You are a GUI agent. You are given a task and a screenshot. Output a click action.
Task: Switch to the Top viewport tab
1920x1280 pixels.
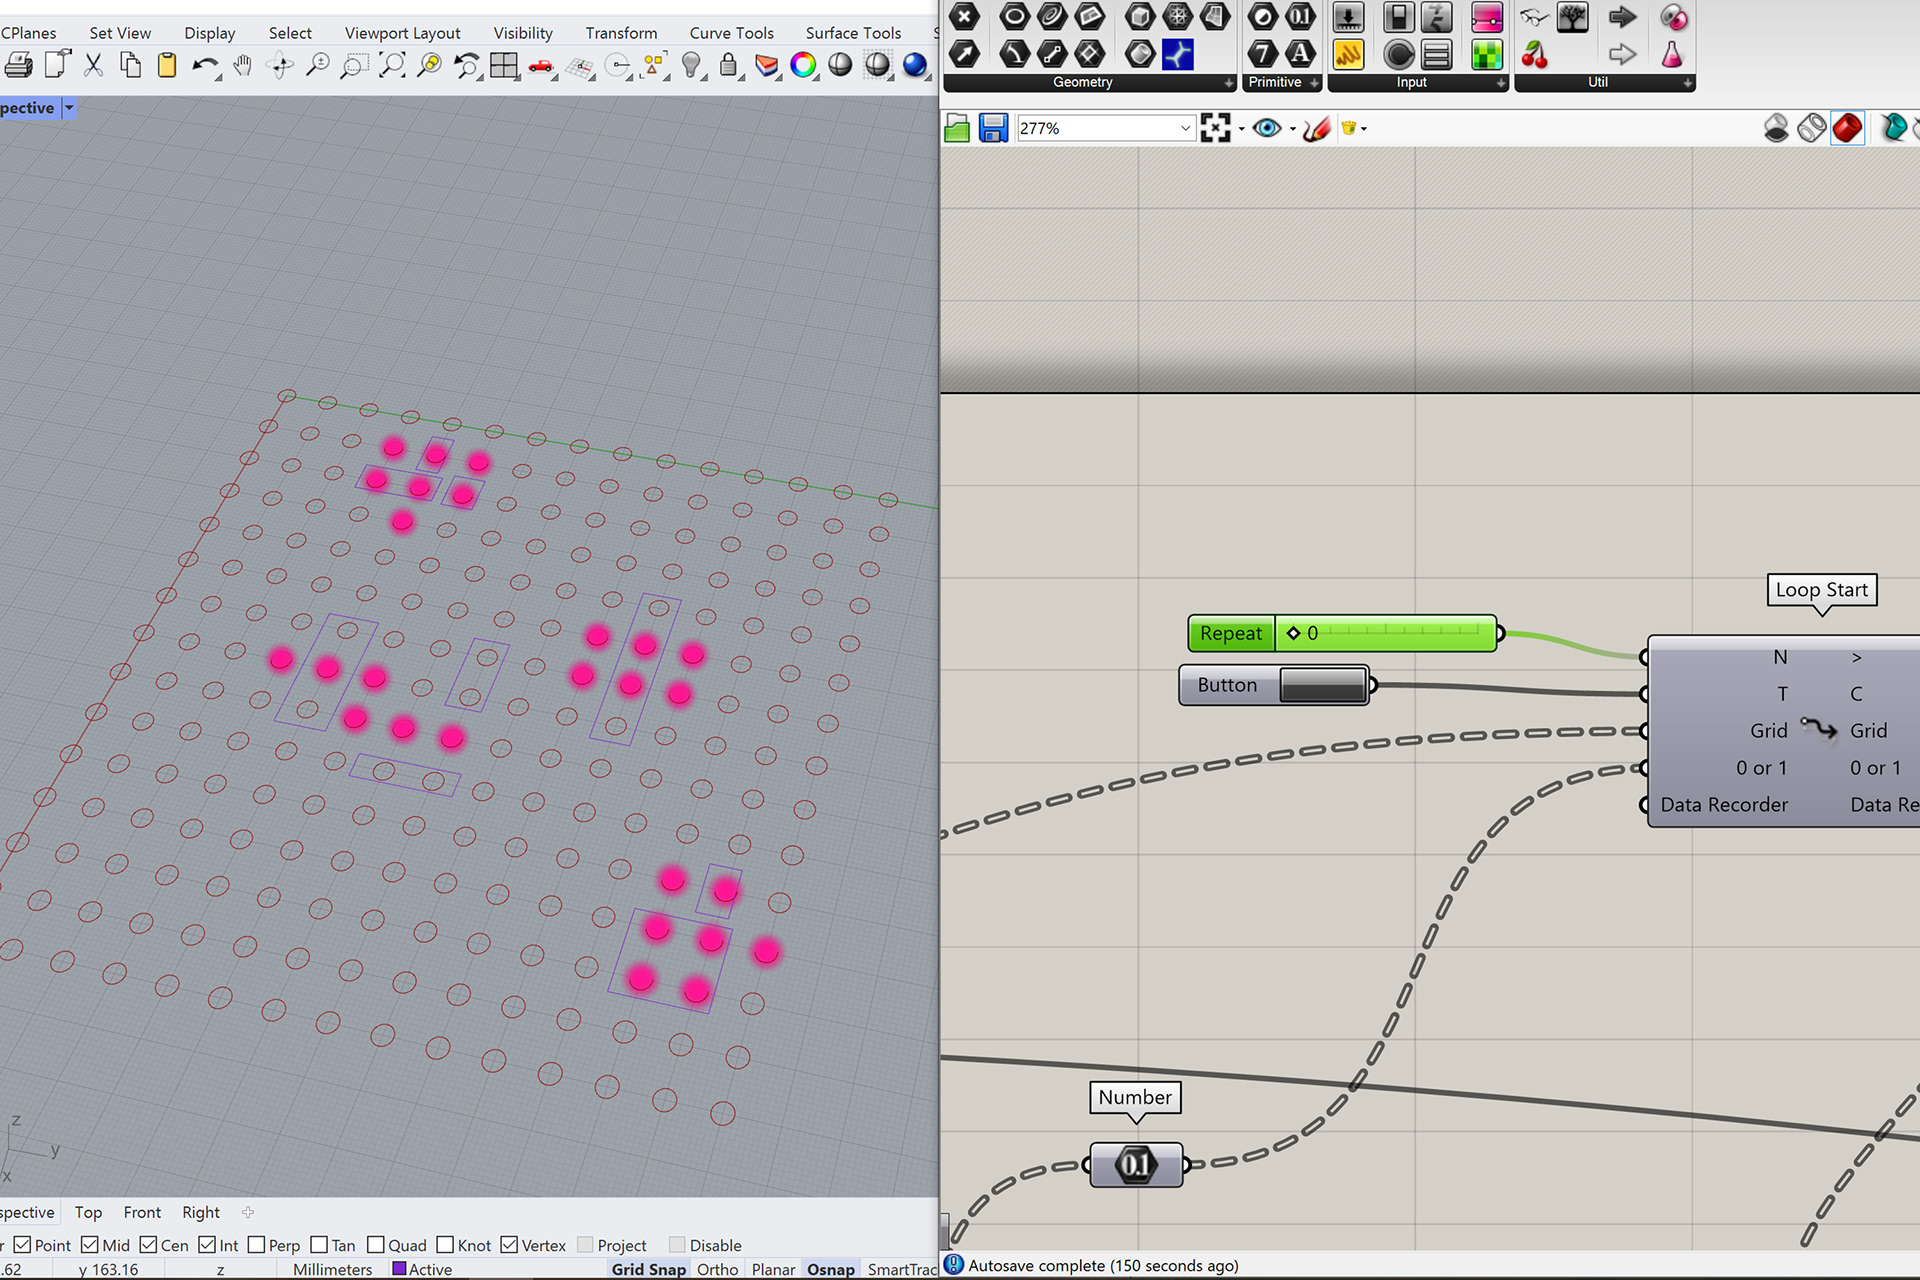coord(88,1212)
